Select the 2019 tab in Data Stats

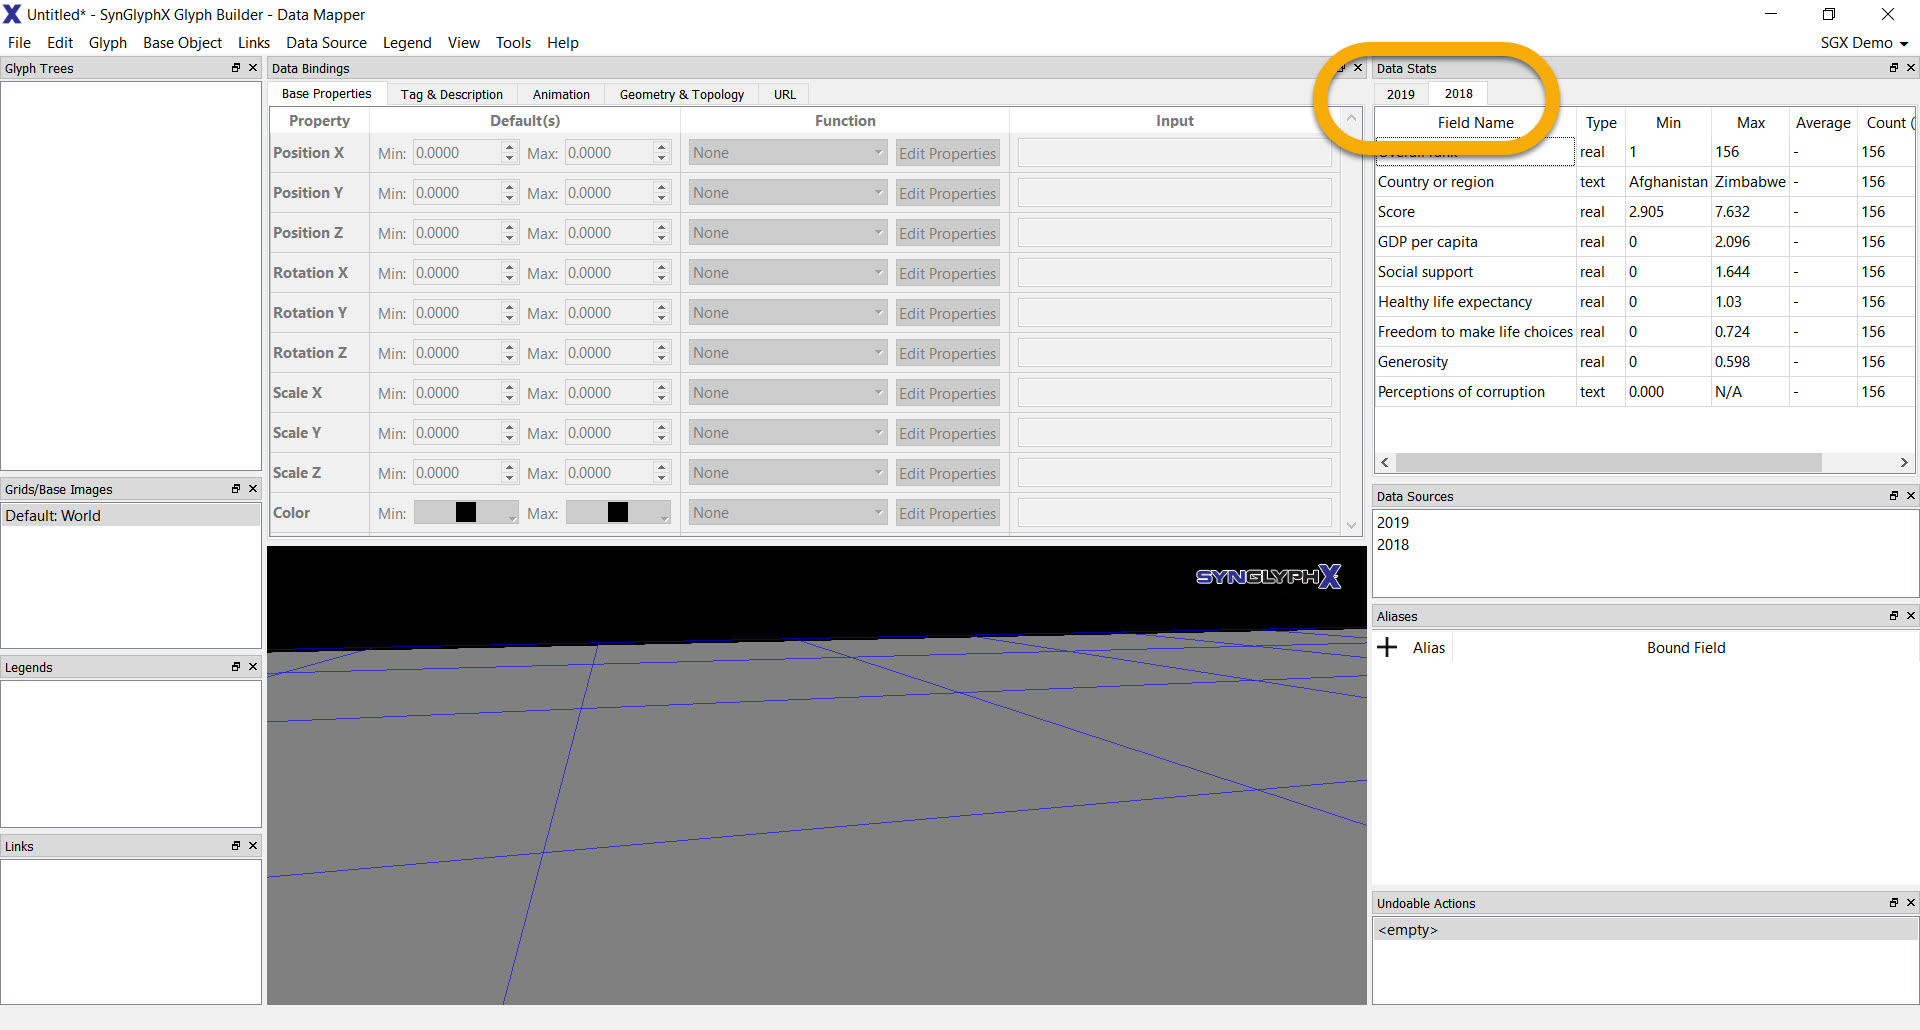[x=1401, y=94]
